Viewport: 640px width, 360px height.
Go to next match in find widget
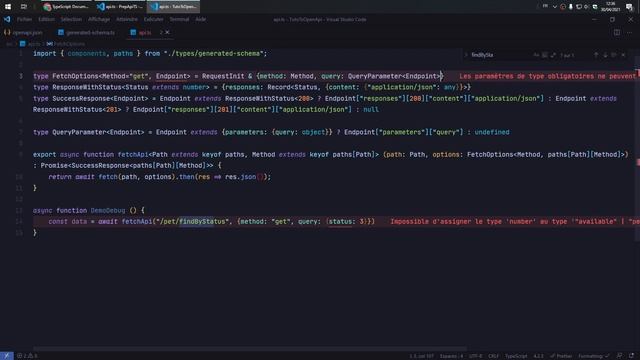[x=605, y=55]
